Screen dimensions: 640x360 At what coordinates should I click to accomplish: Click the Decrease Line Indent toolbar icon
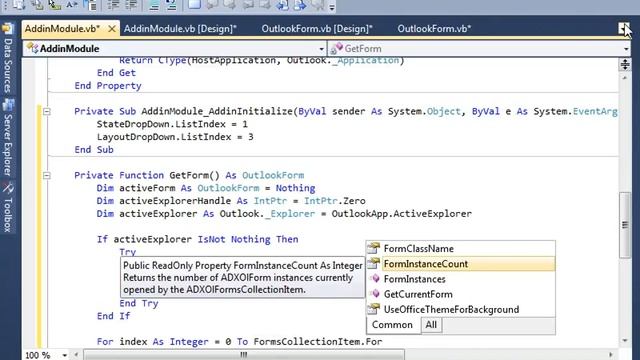click(113, 5)
